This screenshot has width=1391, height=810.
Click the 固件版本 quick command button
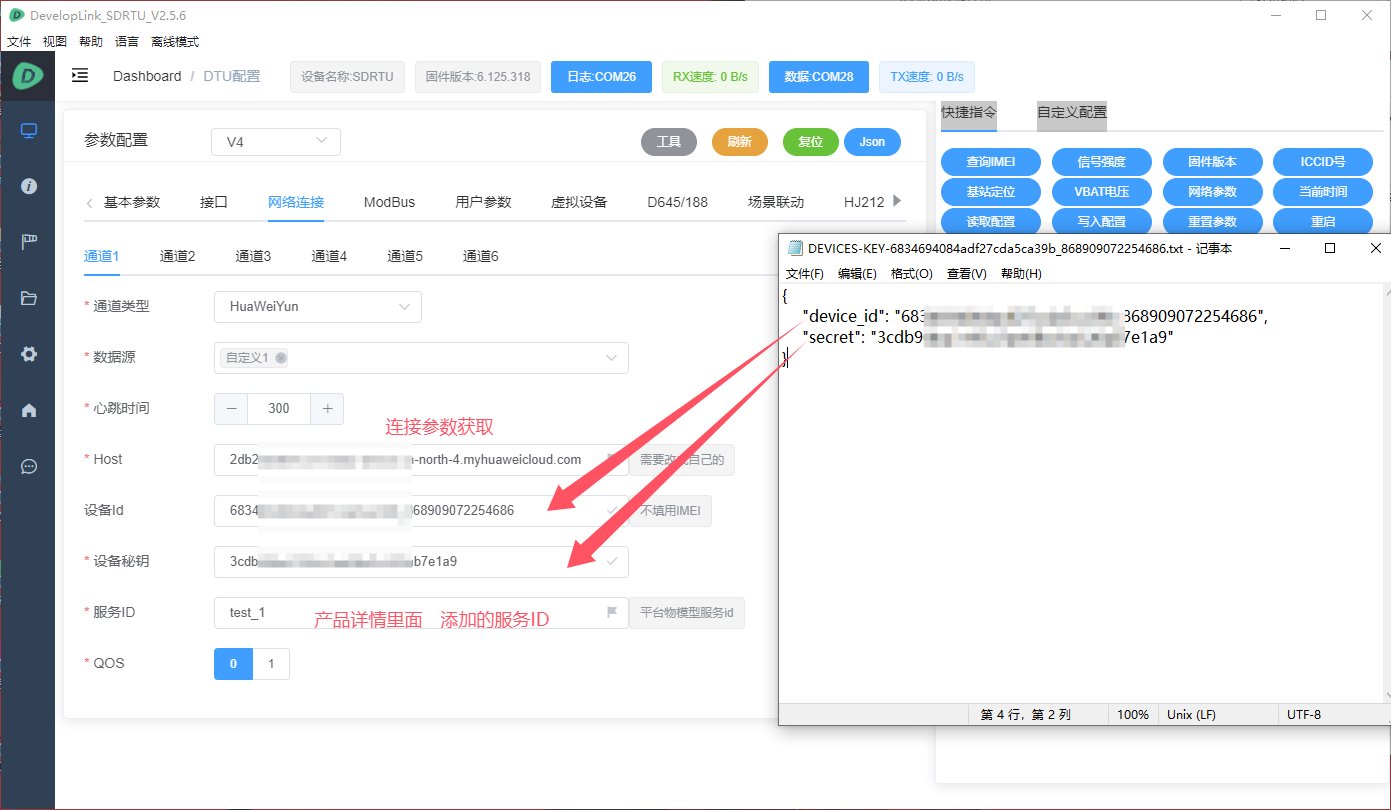click(1212, 162)
